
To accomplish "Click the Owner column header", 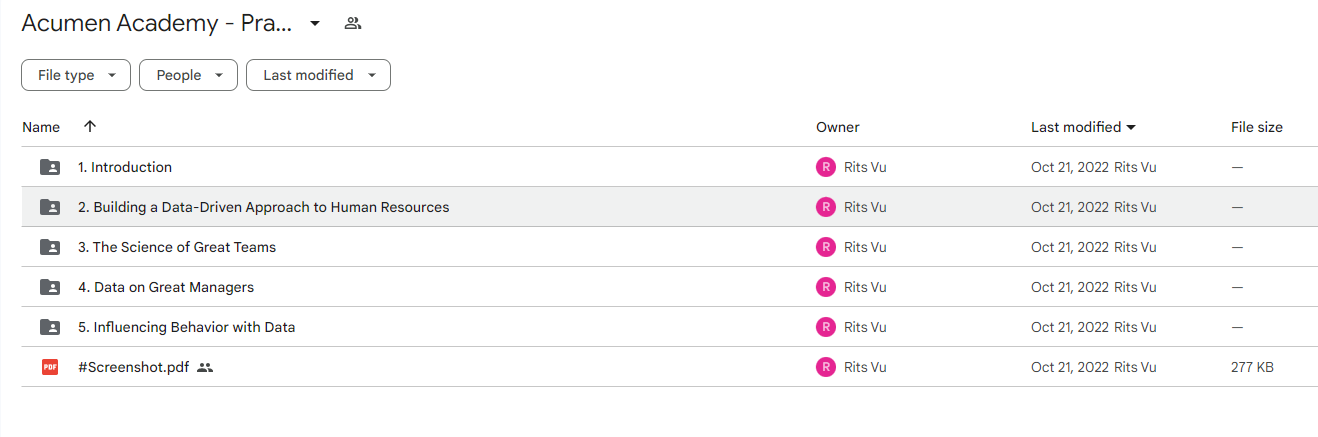I will (838, 127).
